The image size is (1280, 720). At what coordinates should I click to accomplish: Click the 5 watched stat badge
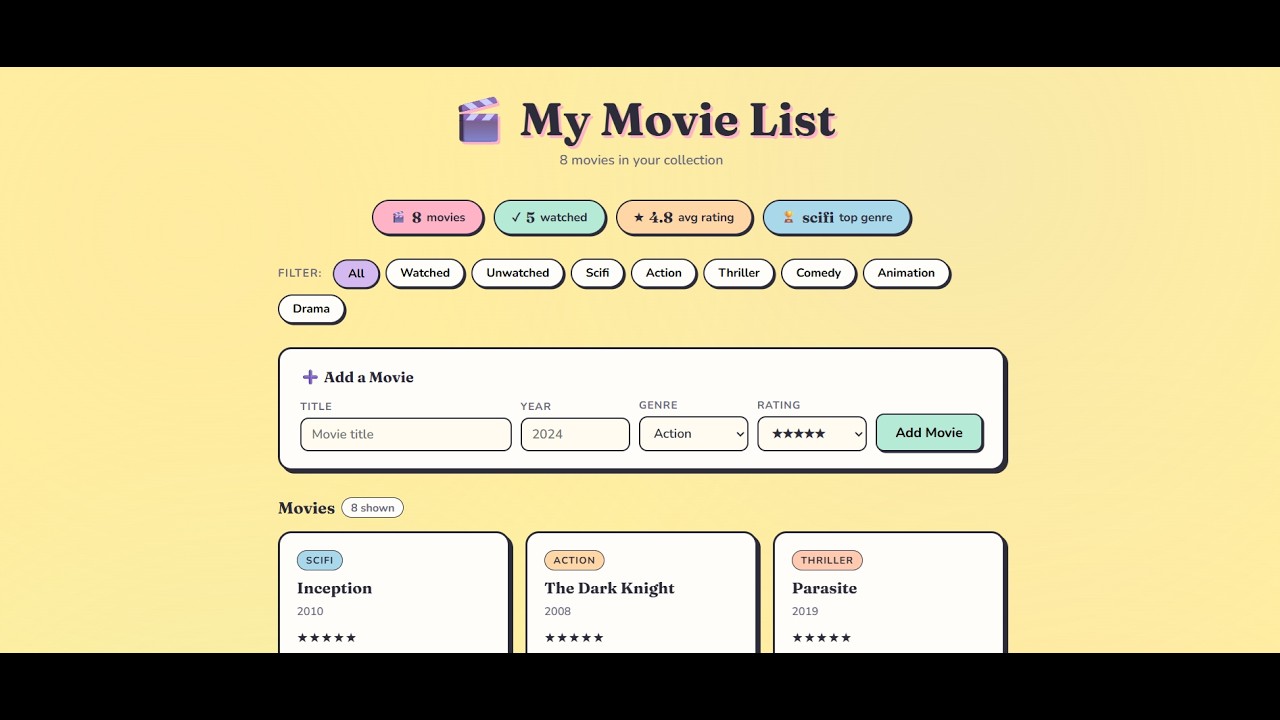click(549, 217)
